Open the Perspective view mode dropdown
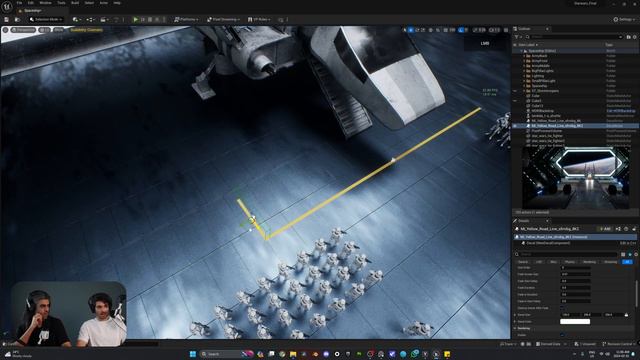This screenshot has height=360, width=640. 23,30
